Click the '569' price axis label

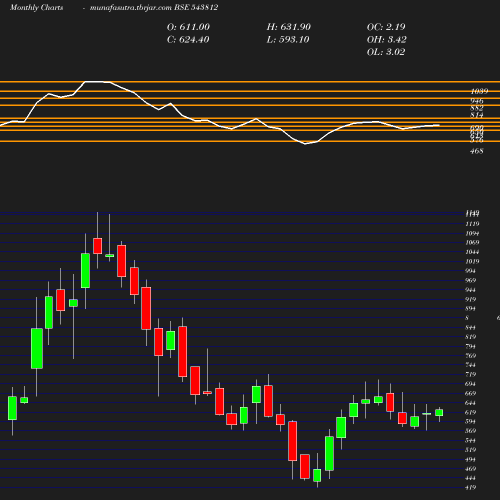pyautogui.click(x=471, y=431)
